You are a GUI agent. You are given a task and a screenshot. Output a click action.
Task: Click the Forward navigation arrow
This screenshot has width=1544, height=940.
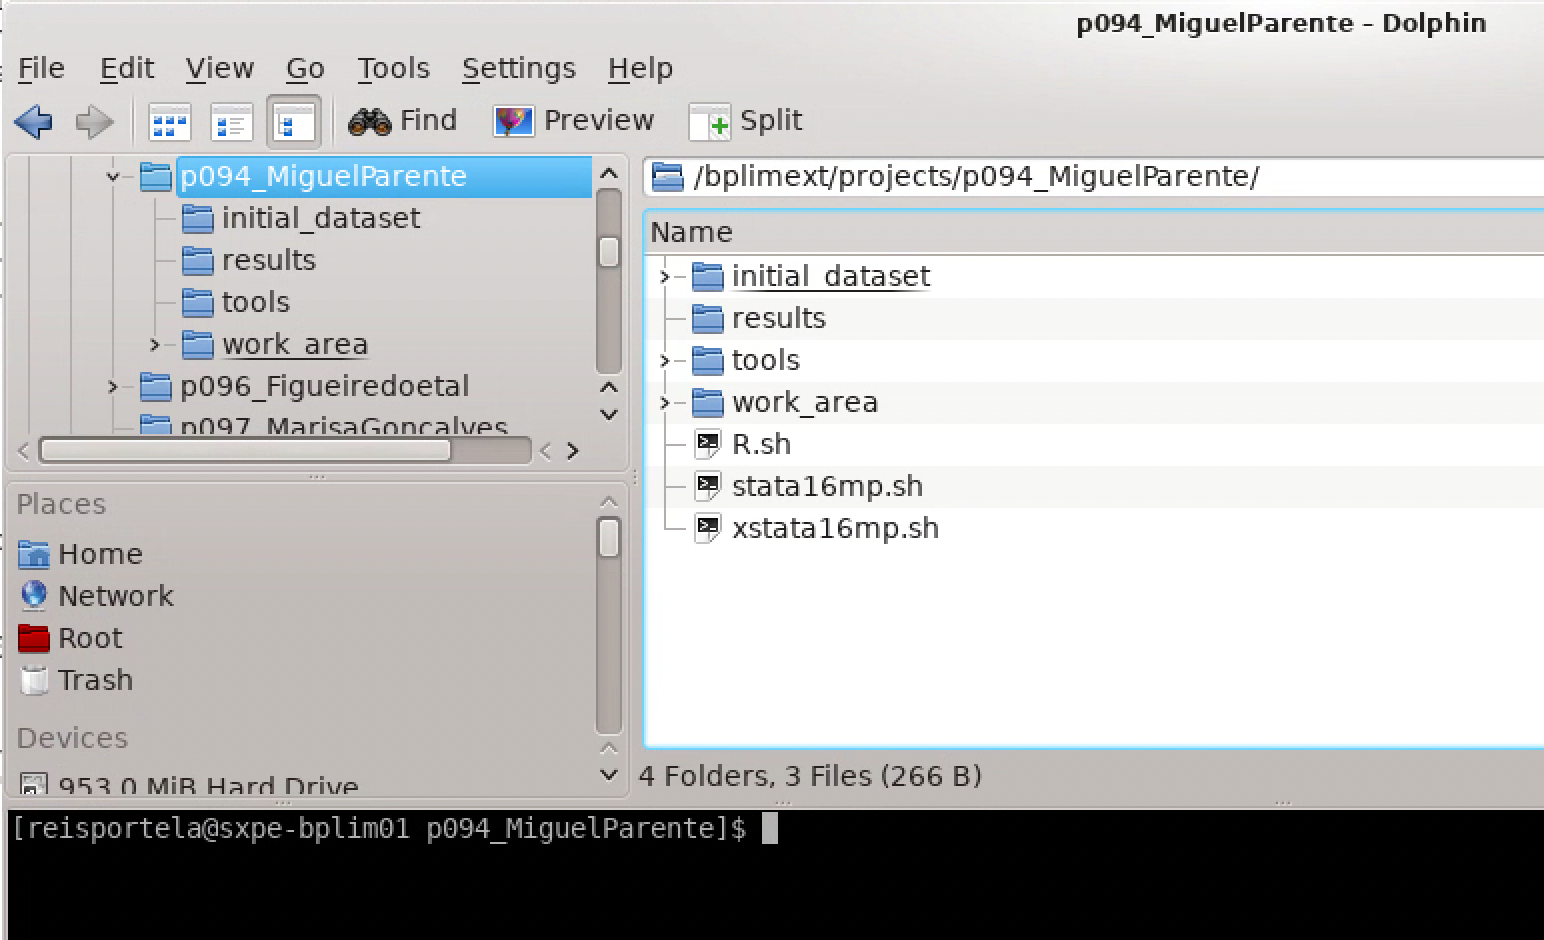tap(95, 122)
